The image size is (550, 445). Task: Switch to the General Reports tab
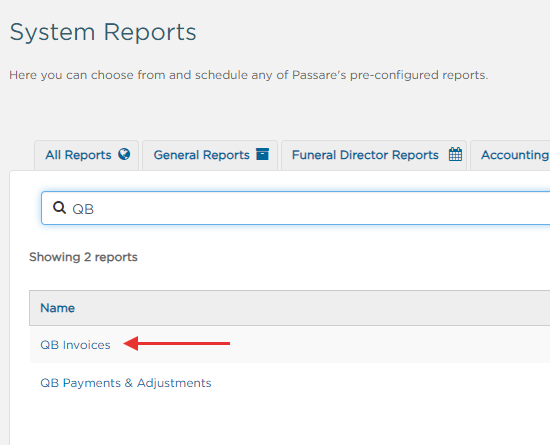[210, 155]
